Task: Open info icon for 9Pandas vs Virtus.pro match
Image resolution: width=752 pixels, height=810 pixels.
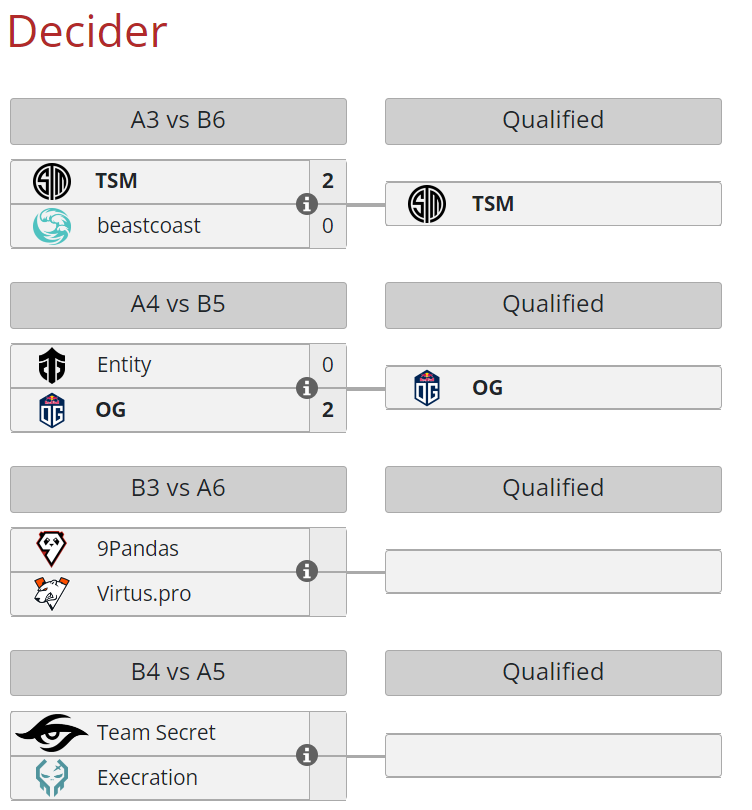Action: 307,571
